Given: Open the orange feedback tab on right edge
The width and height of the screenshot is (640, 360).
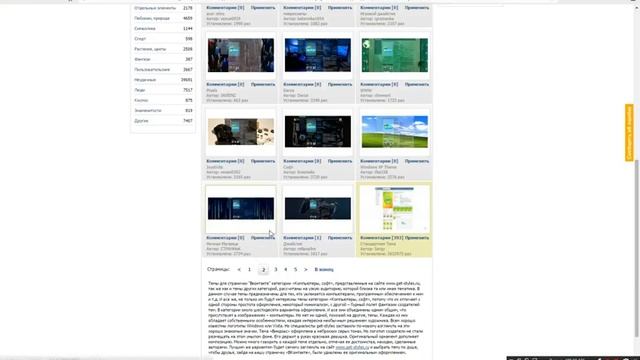Looking at the screenshot, I should (x=629, y=133).
